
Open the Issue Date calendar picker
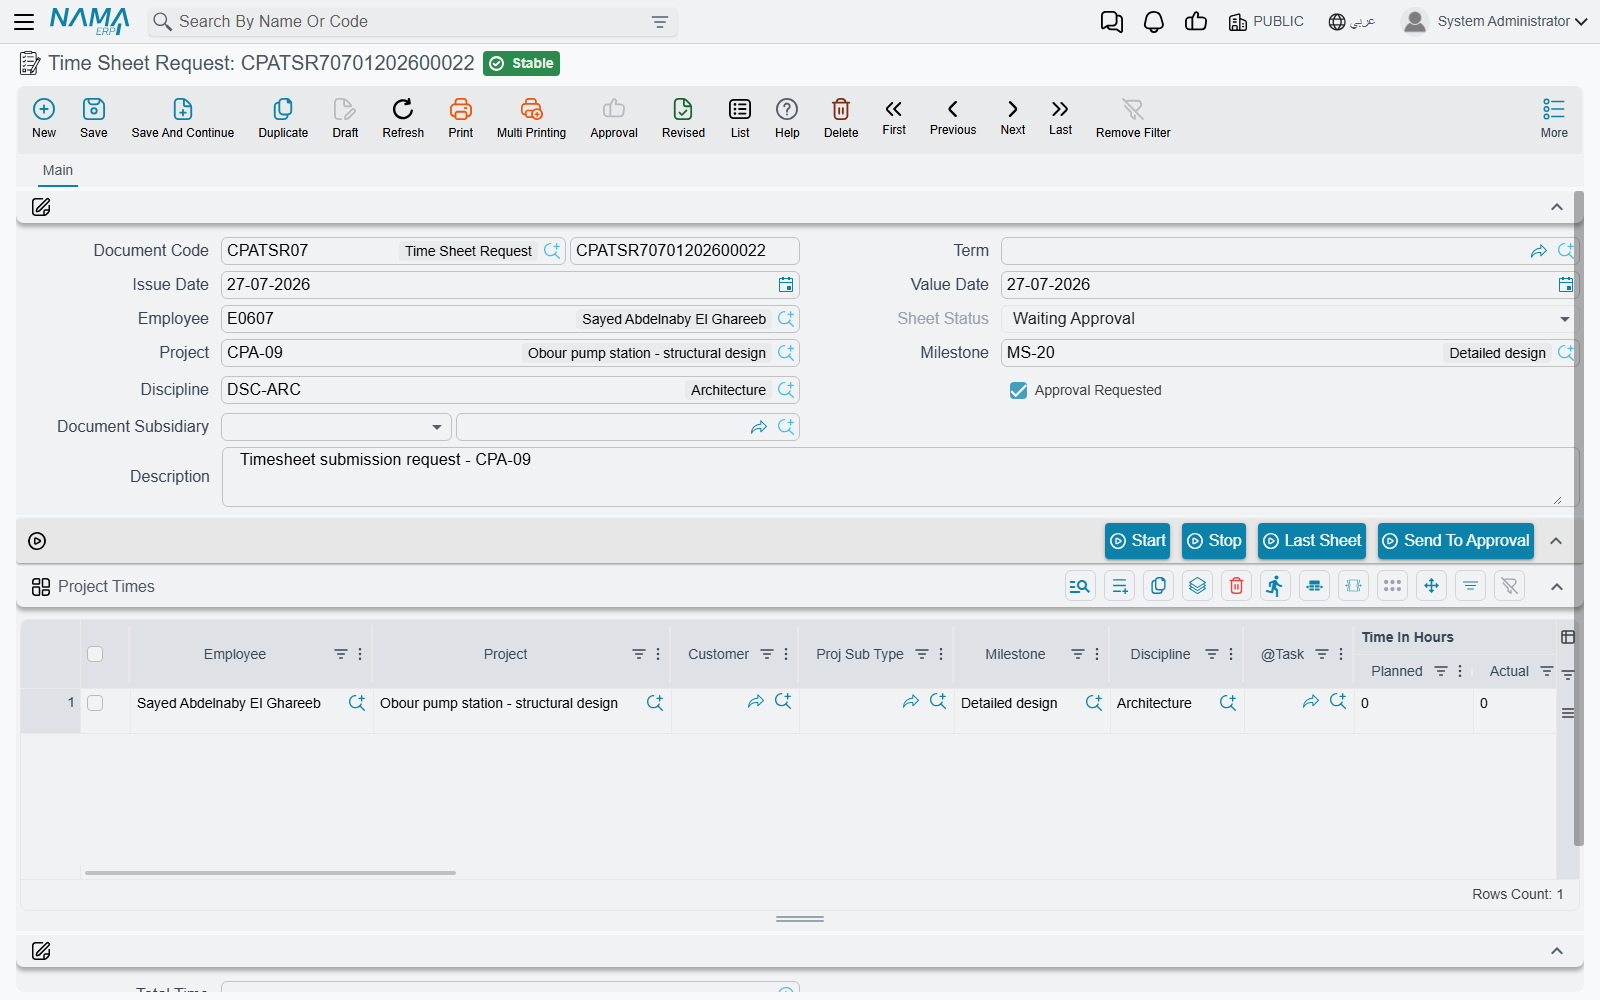786,285
